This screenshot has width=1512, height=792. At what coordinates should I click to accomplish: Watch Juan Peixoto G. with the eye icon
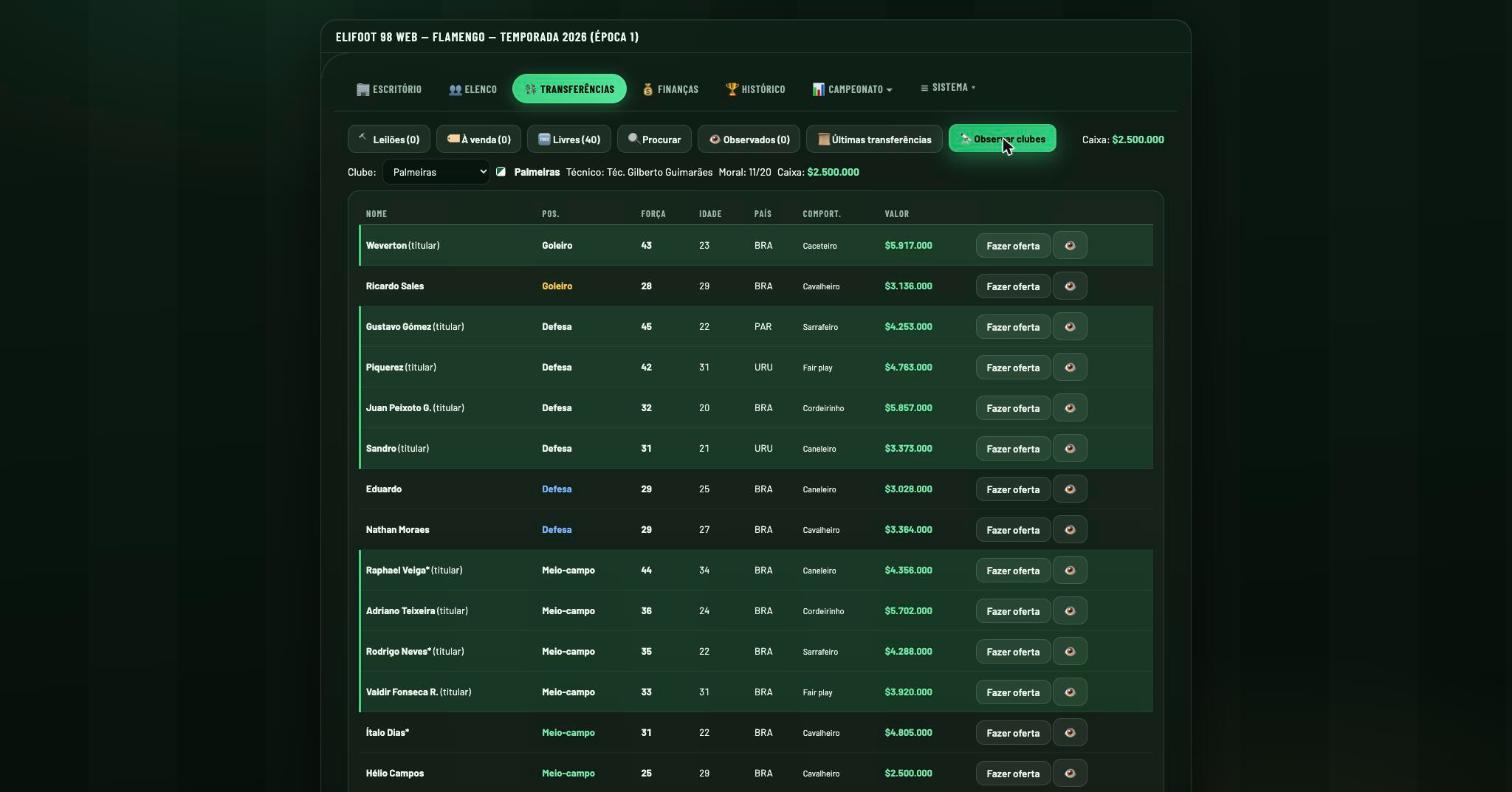1069,408
